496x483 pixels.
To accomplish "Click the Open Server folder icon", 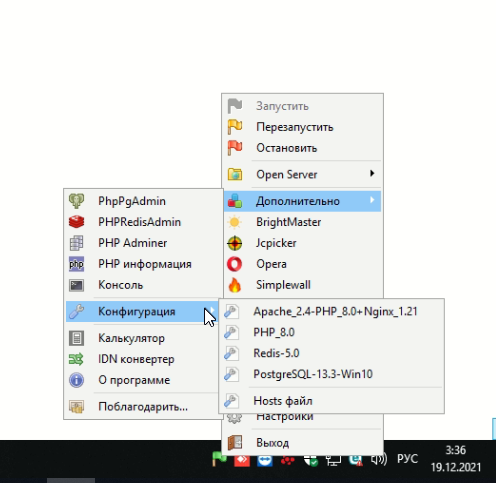I will point(235,174).
